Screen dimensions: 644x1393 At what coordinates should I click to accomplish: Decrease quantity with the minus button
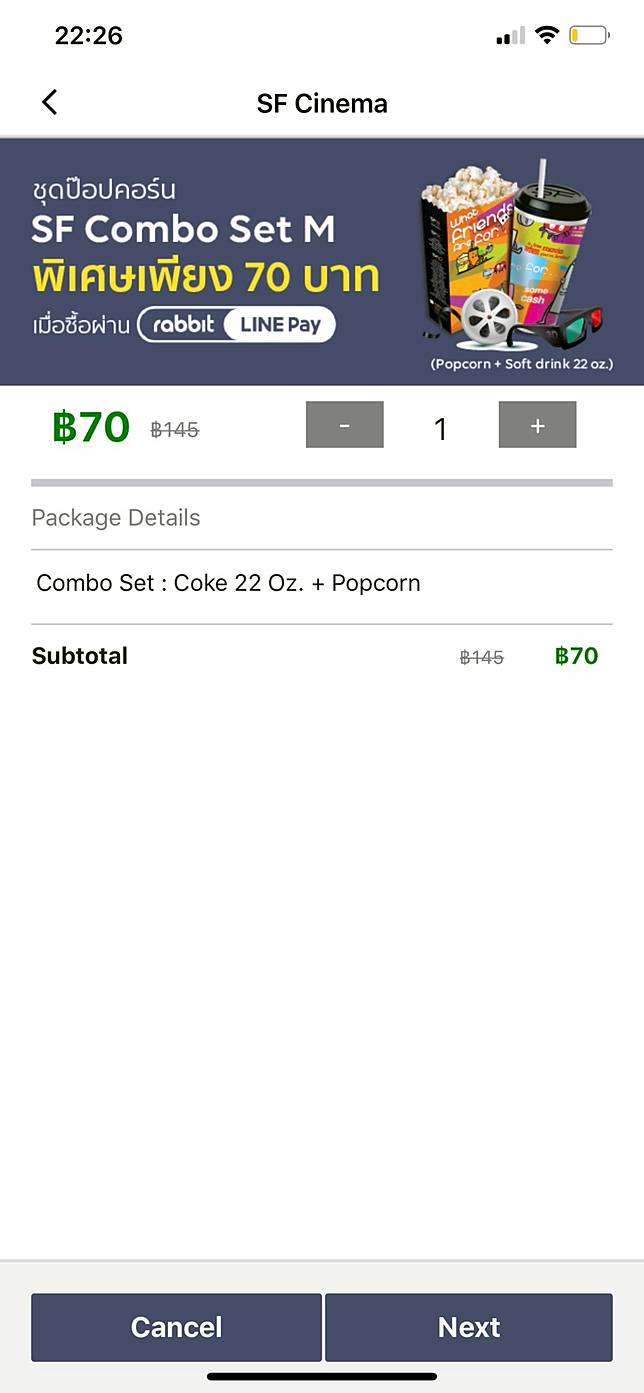344,425
